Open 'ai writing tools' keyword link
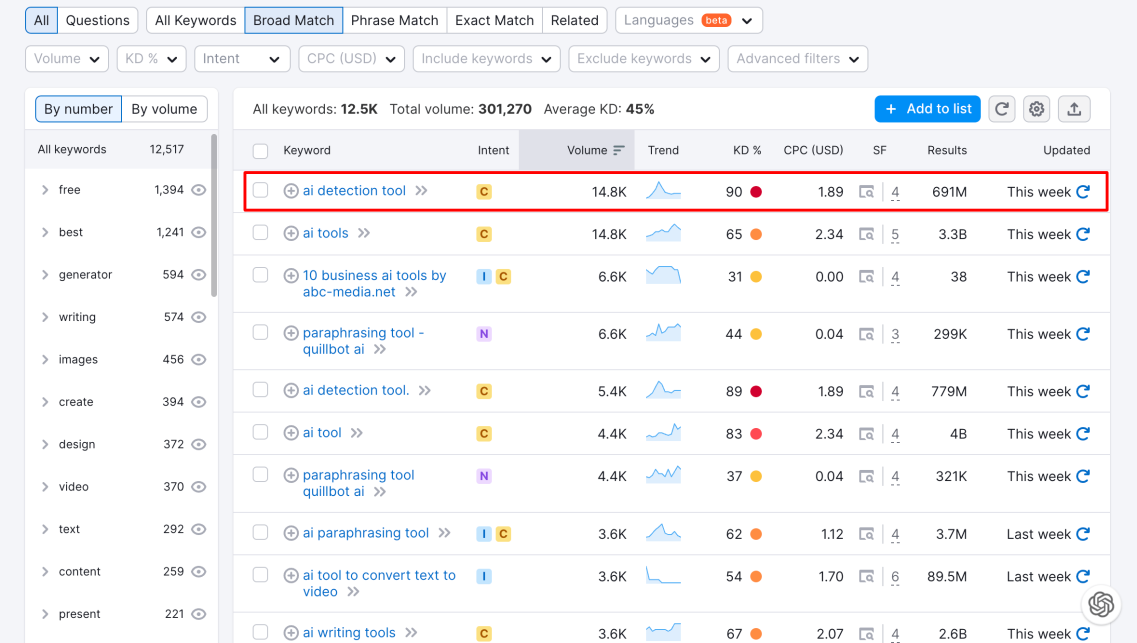1137x643 pixels. 349,632
